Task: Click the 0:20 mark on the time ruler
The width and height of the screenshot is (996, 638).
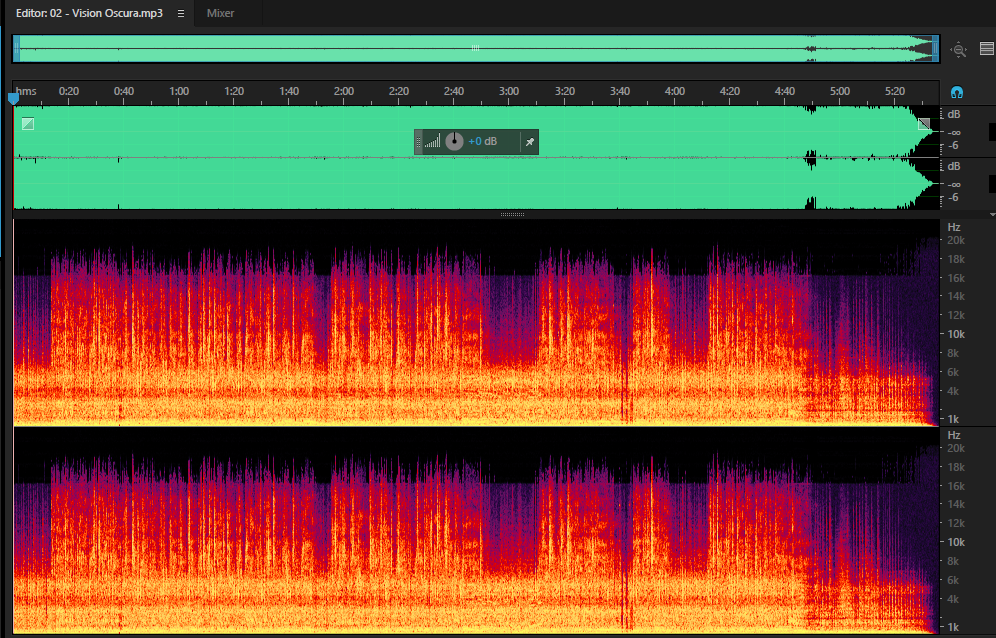Action: [69, 92]
